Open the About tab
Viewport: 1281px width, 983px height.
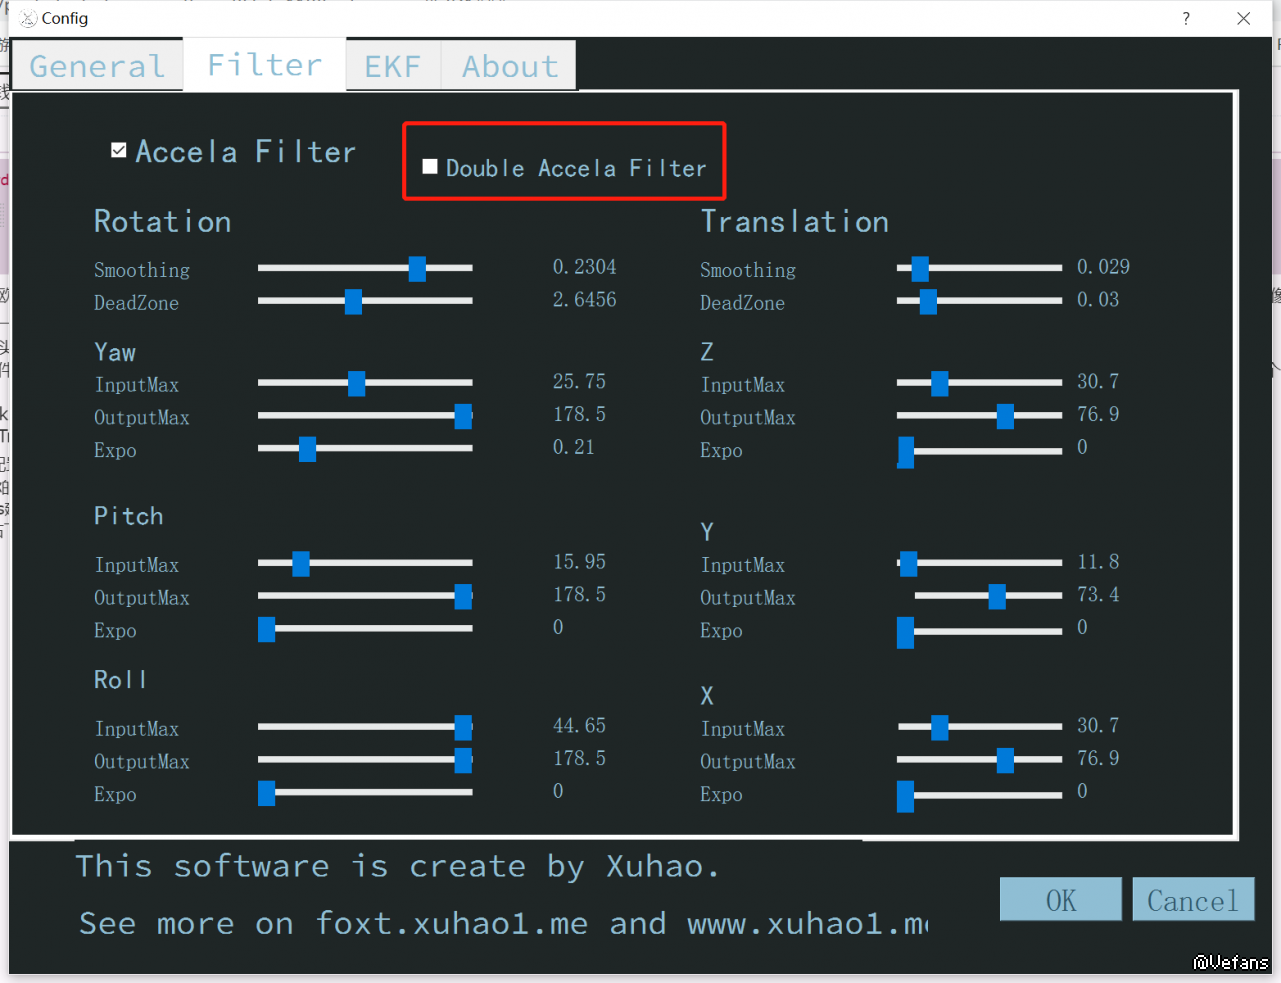click(x=510, y=66)
